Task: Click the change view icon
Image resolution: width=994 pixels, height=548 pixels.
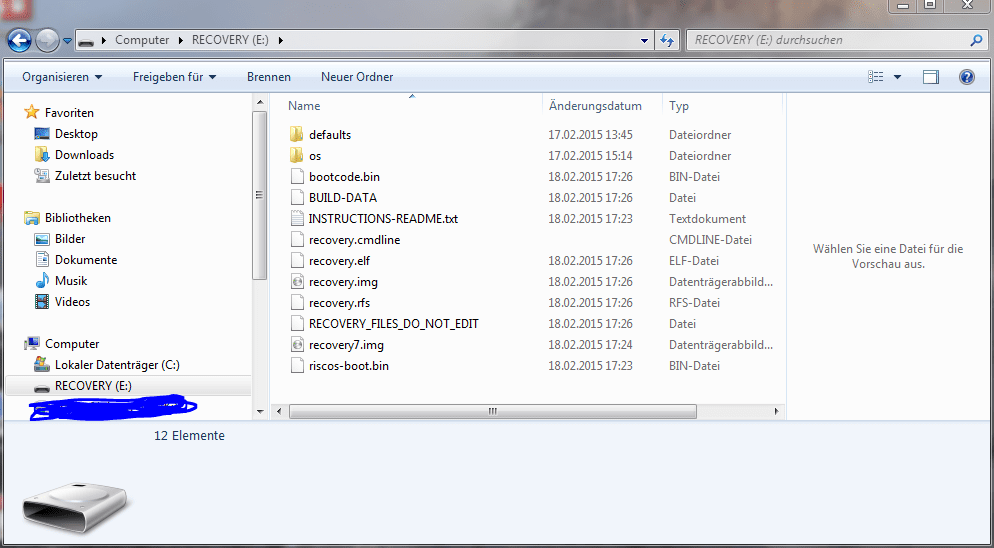Action: click(875, 77)
